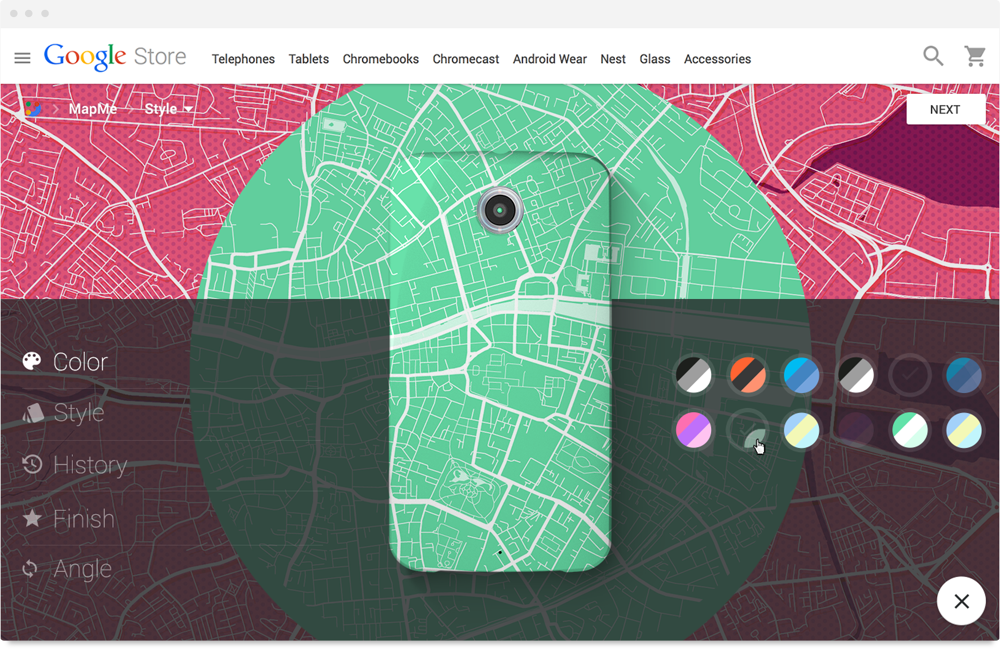Select the currently checked color swatch
This screenshot has height=649, width=1000.
910,375
